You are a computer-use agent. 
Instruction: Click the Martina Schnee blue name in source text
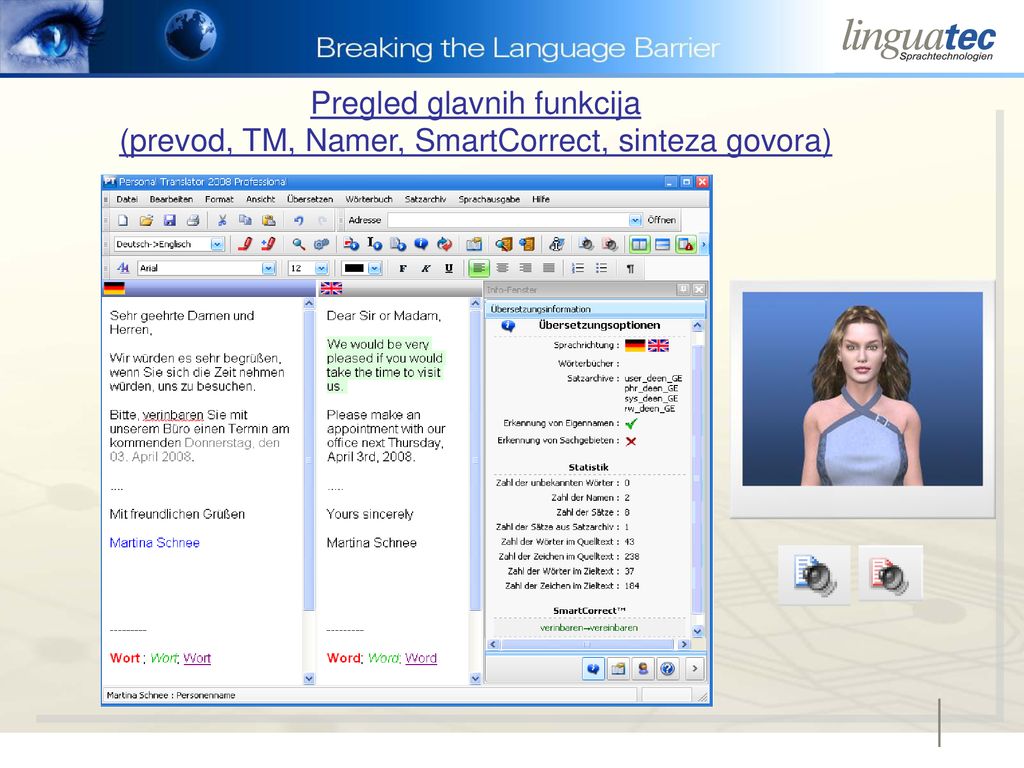pos(155,543)
